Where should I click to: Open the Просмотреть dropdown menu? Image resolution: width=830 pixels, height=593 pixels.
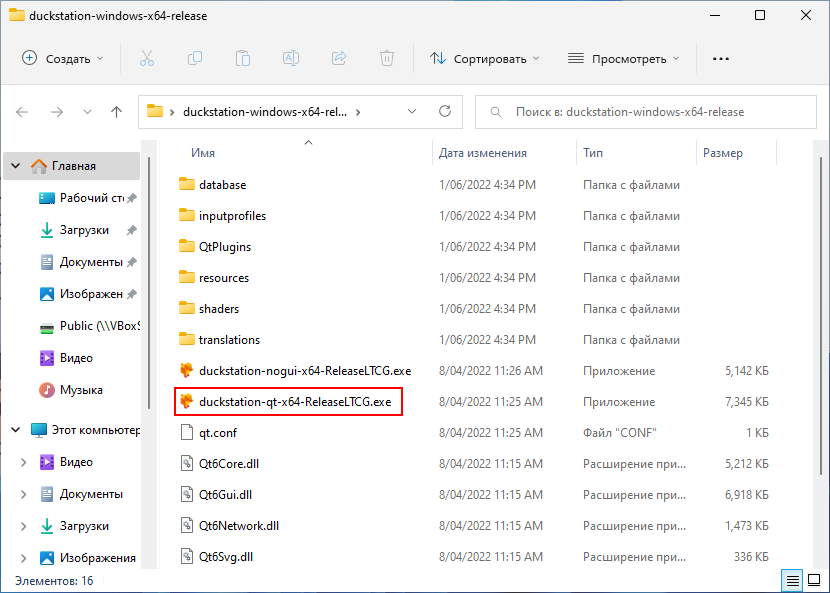point(623,58)
